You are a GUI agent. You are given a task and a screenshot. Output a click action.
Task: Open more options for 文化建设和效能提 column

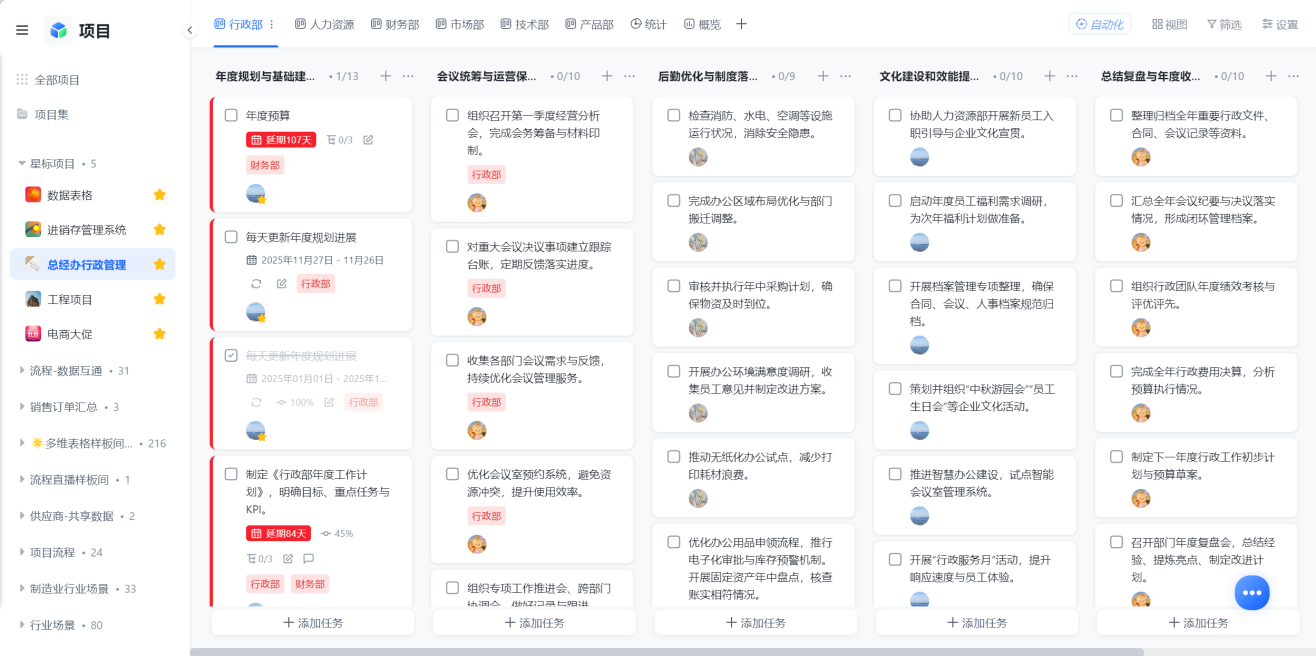coord(1072,76)
